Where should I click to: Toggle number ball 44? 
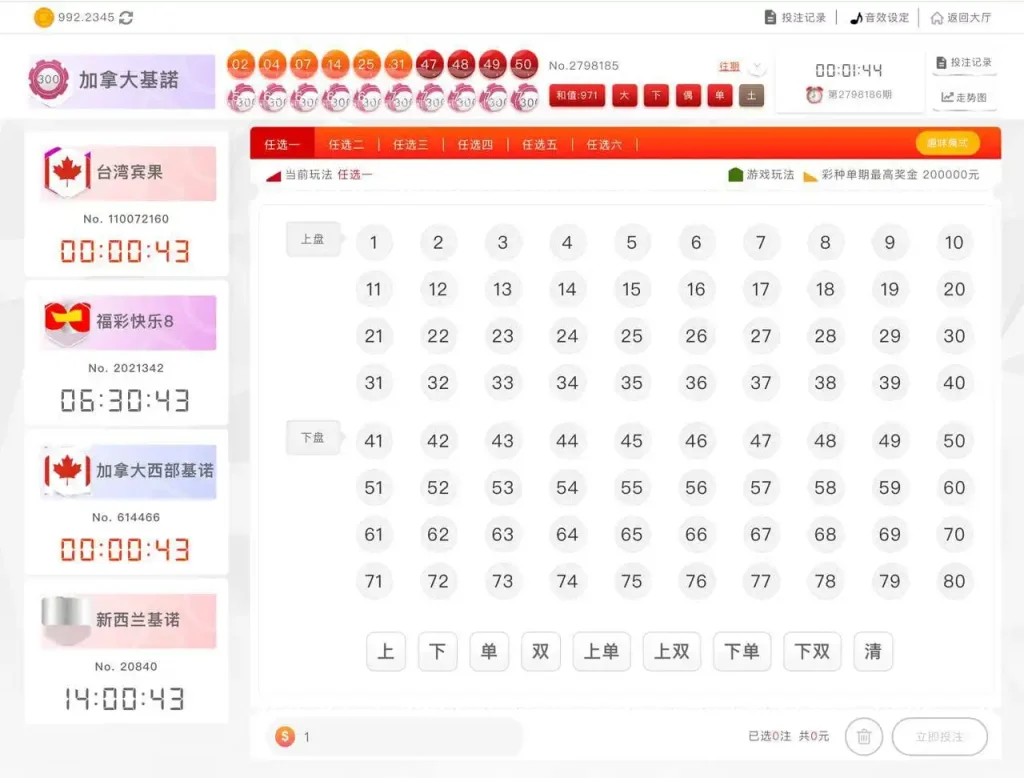coord(567,441)
